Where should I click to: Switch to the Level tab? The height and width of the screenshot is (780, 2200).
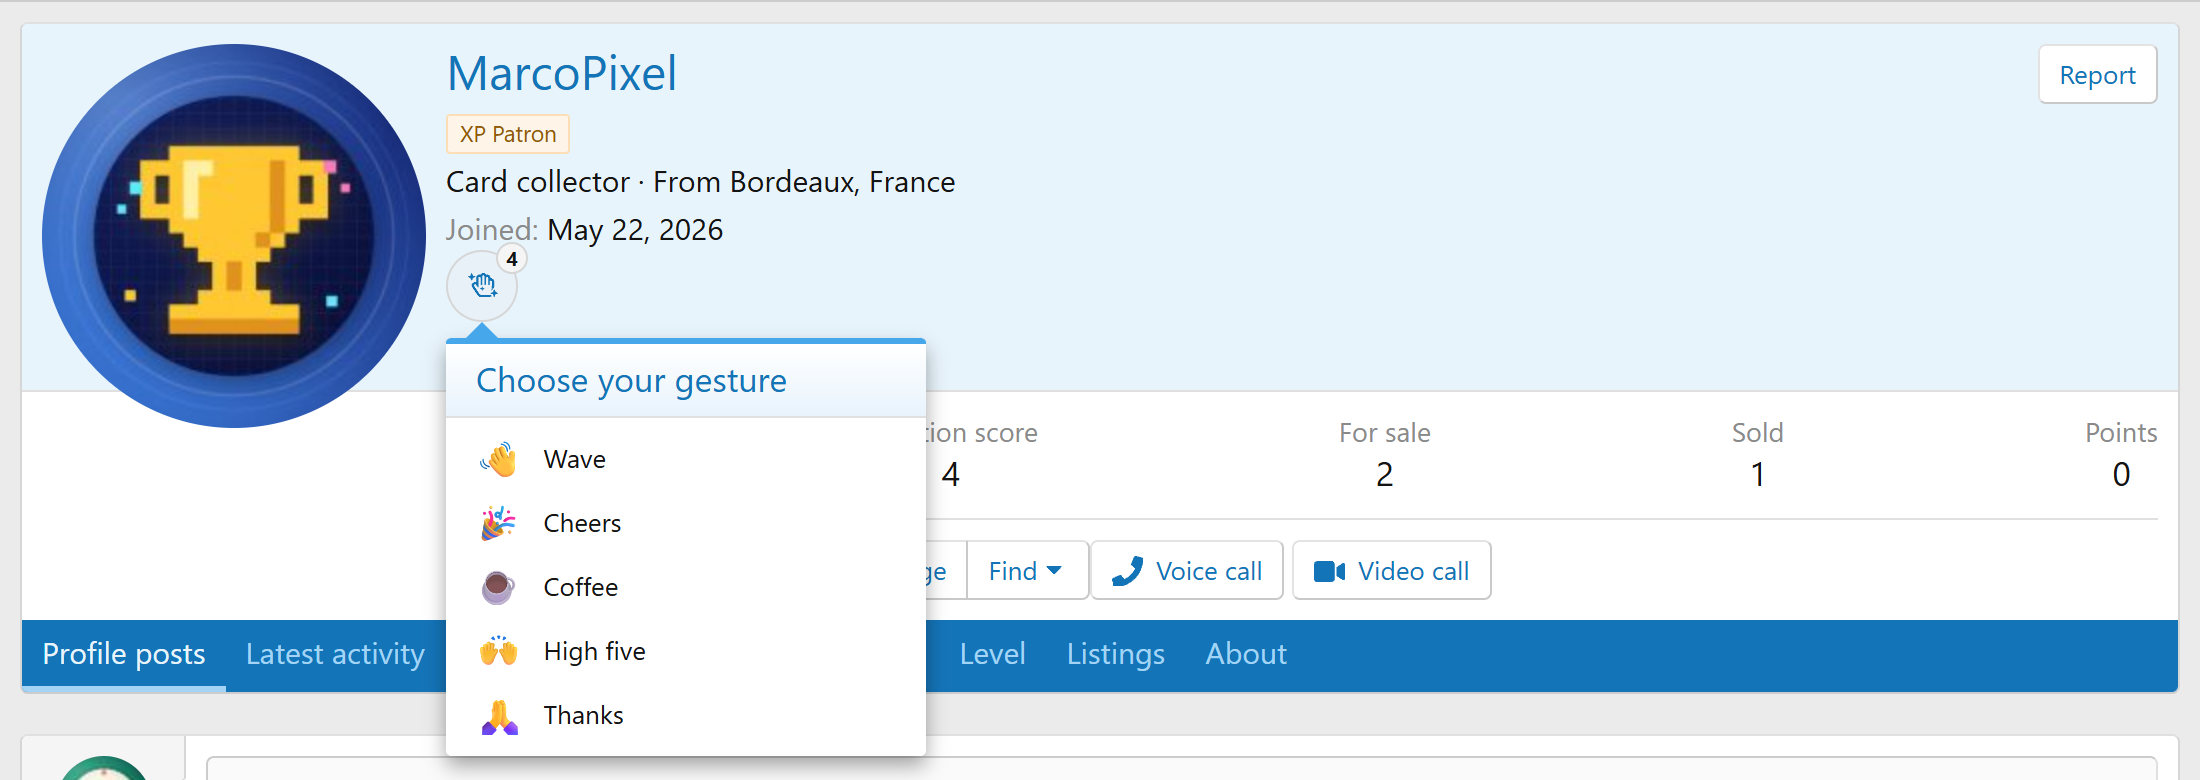(992, 654)
